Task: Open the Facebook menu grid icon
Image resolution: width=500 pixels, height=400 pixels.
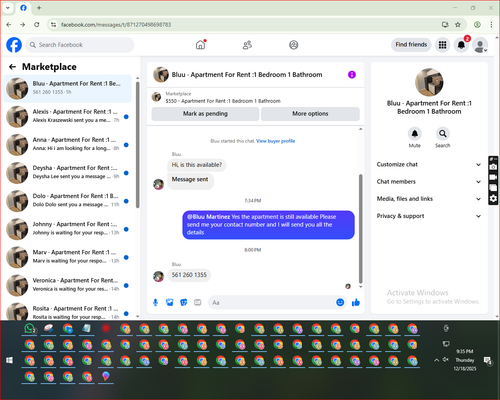Action: 442,45
